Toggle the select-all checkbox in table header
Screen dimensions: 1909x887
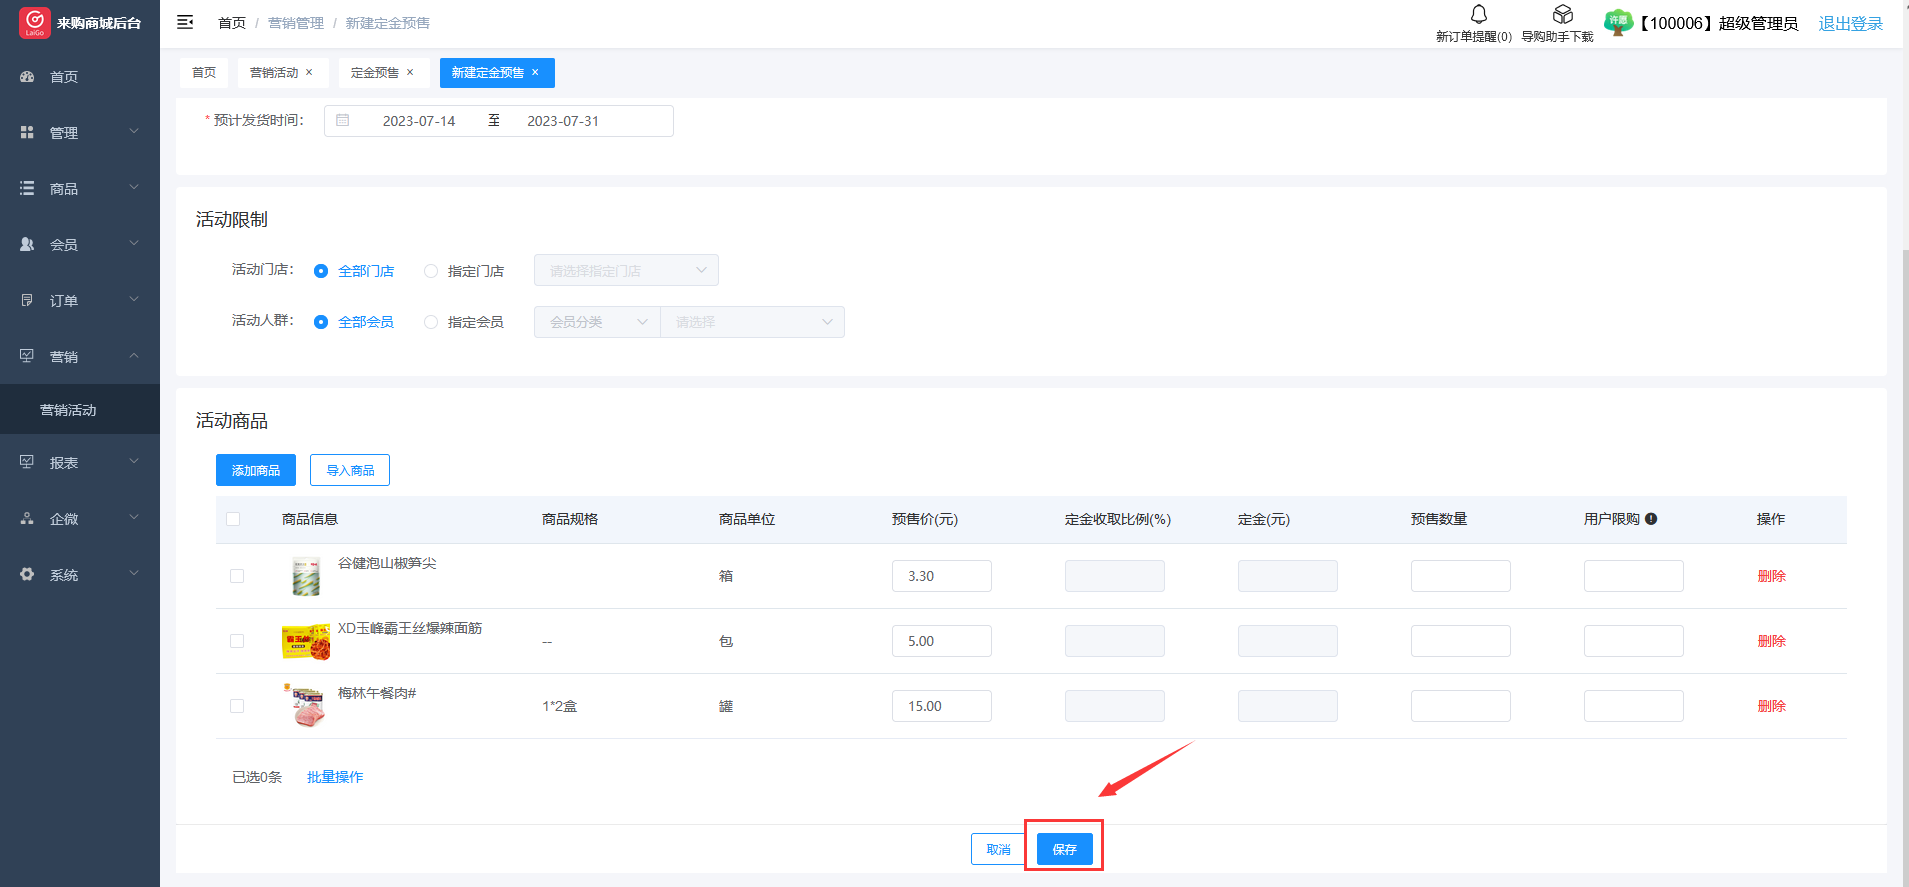pos(233,519)
